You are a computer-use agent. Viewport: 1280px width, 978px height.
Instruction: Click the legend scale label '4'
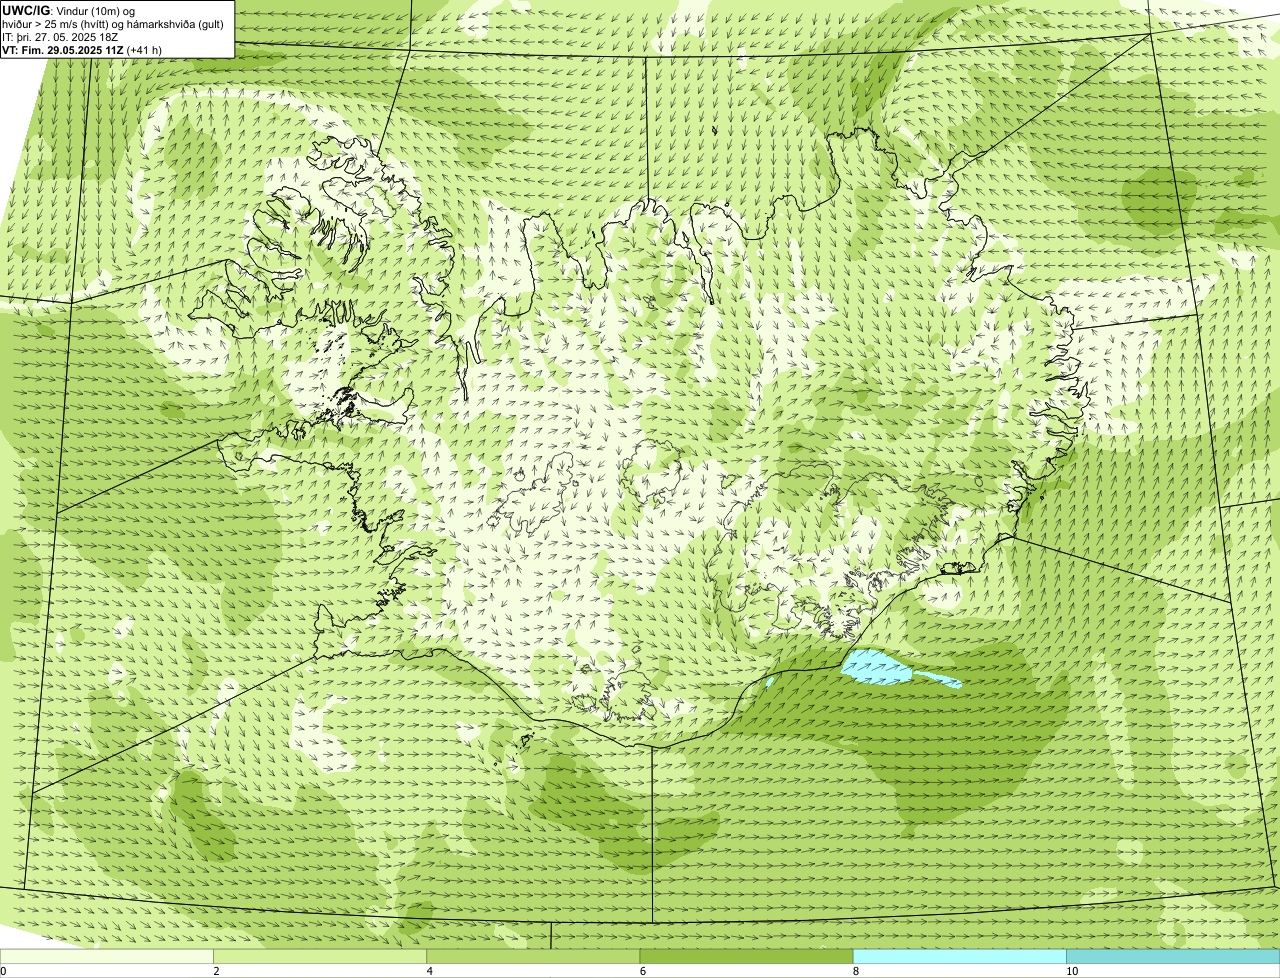pos(430,971)
